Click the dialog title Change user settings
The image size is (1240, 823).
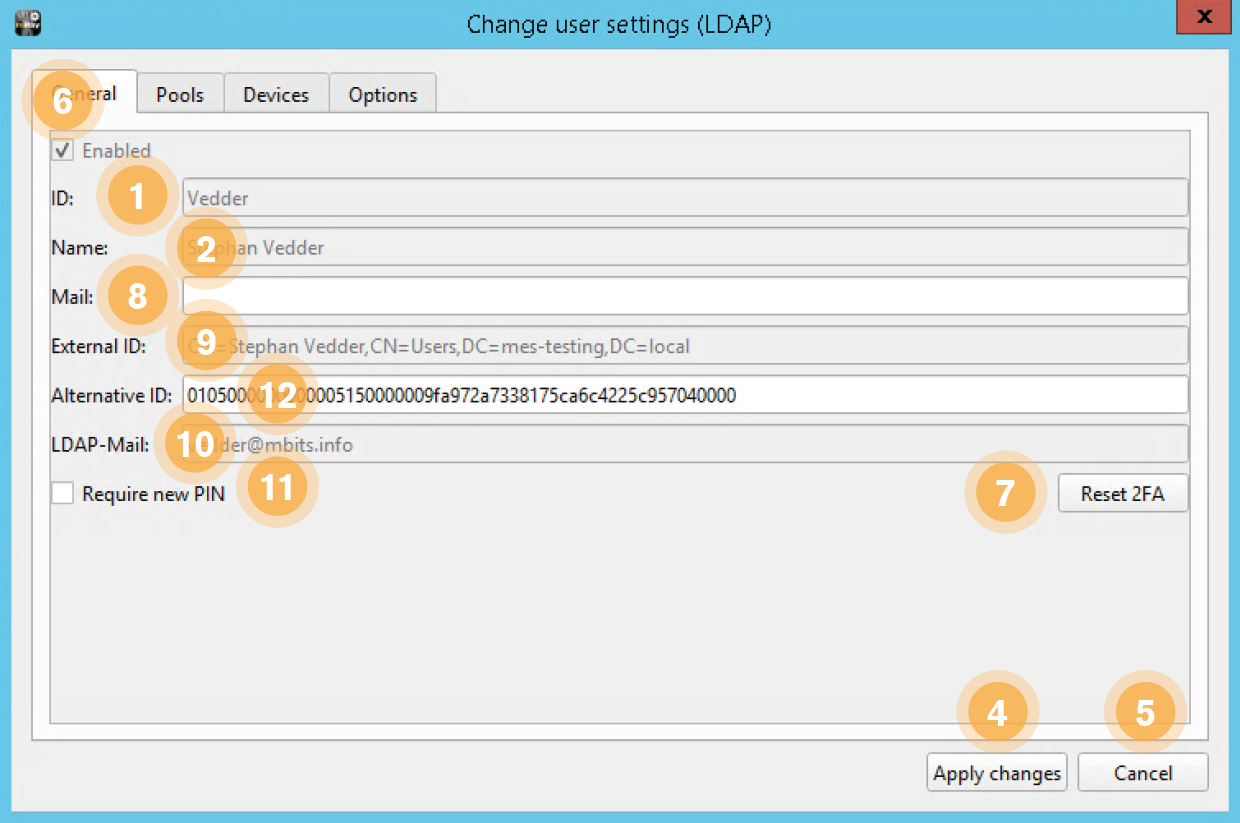620,24
